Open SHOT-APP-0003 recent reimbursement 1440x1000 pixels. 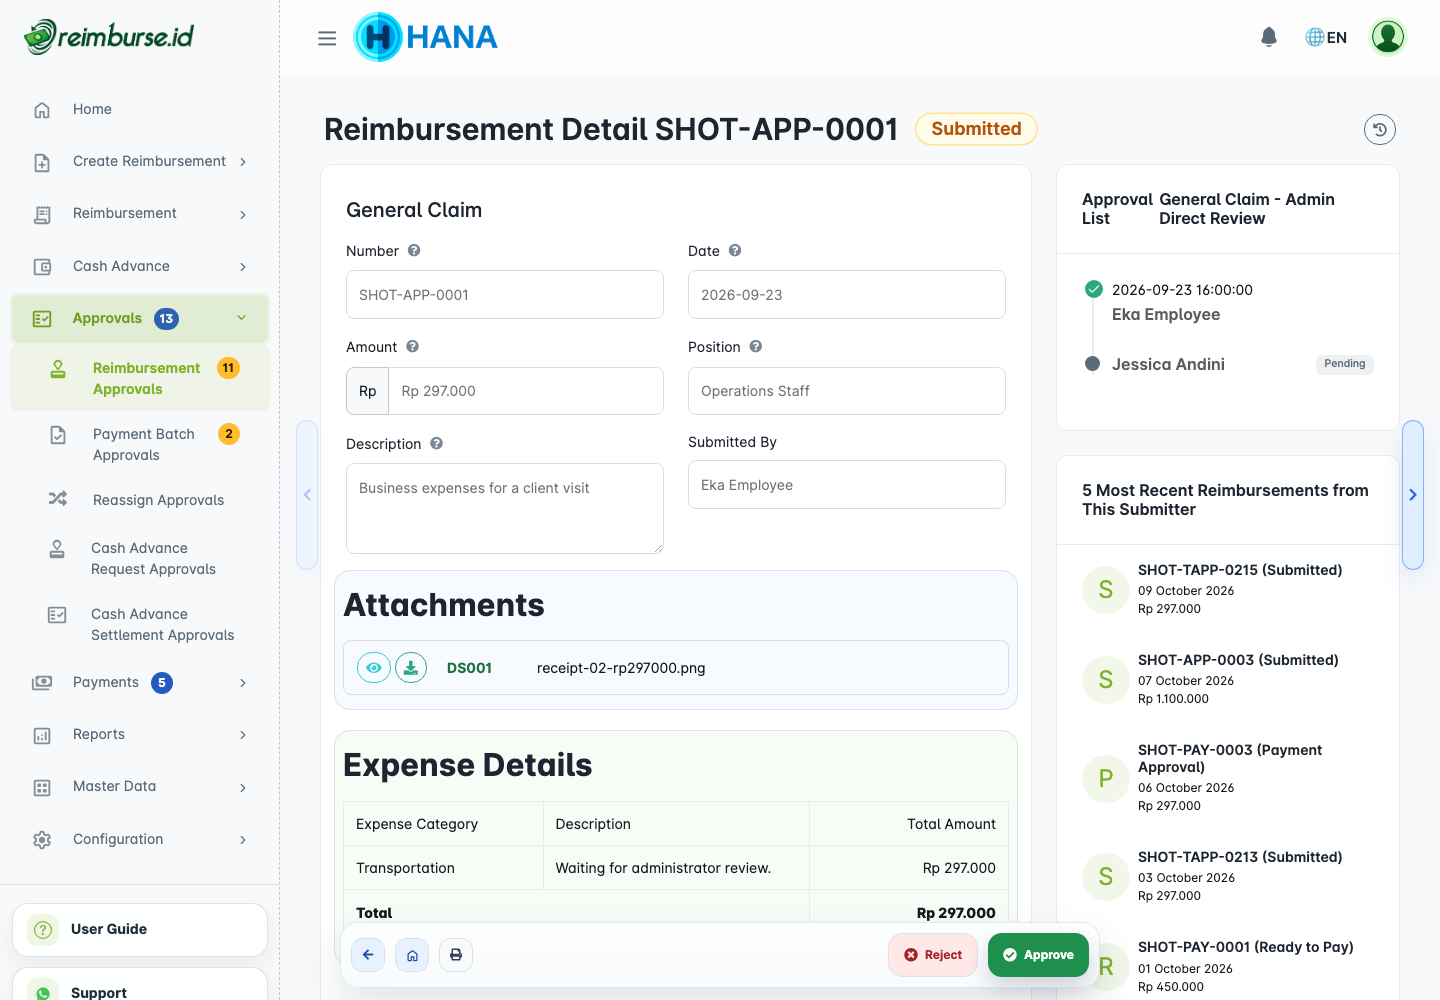[1238, 660]
